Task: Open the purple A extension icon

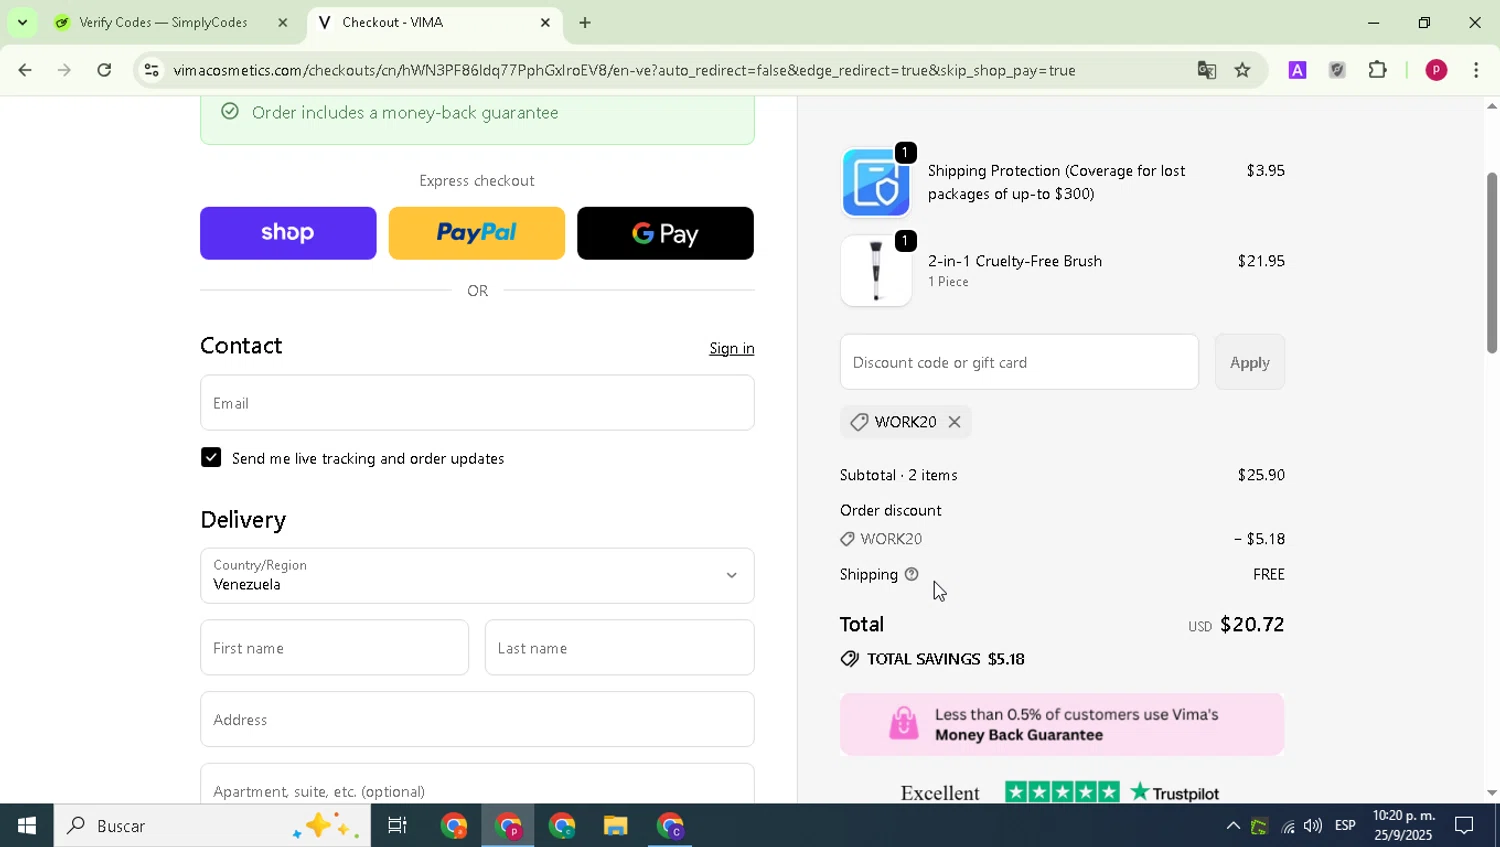Action: tap(1297, 70)
